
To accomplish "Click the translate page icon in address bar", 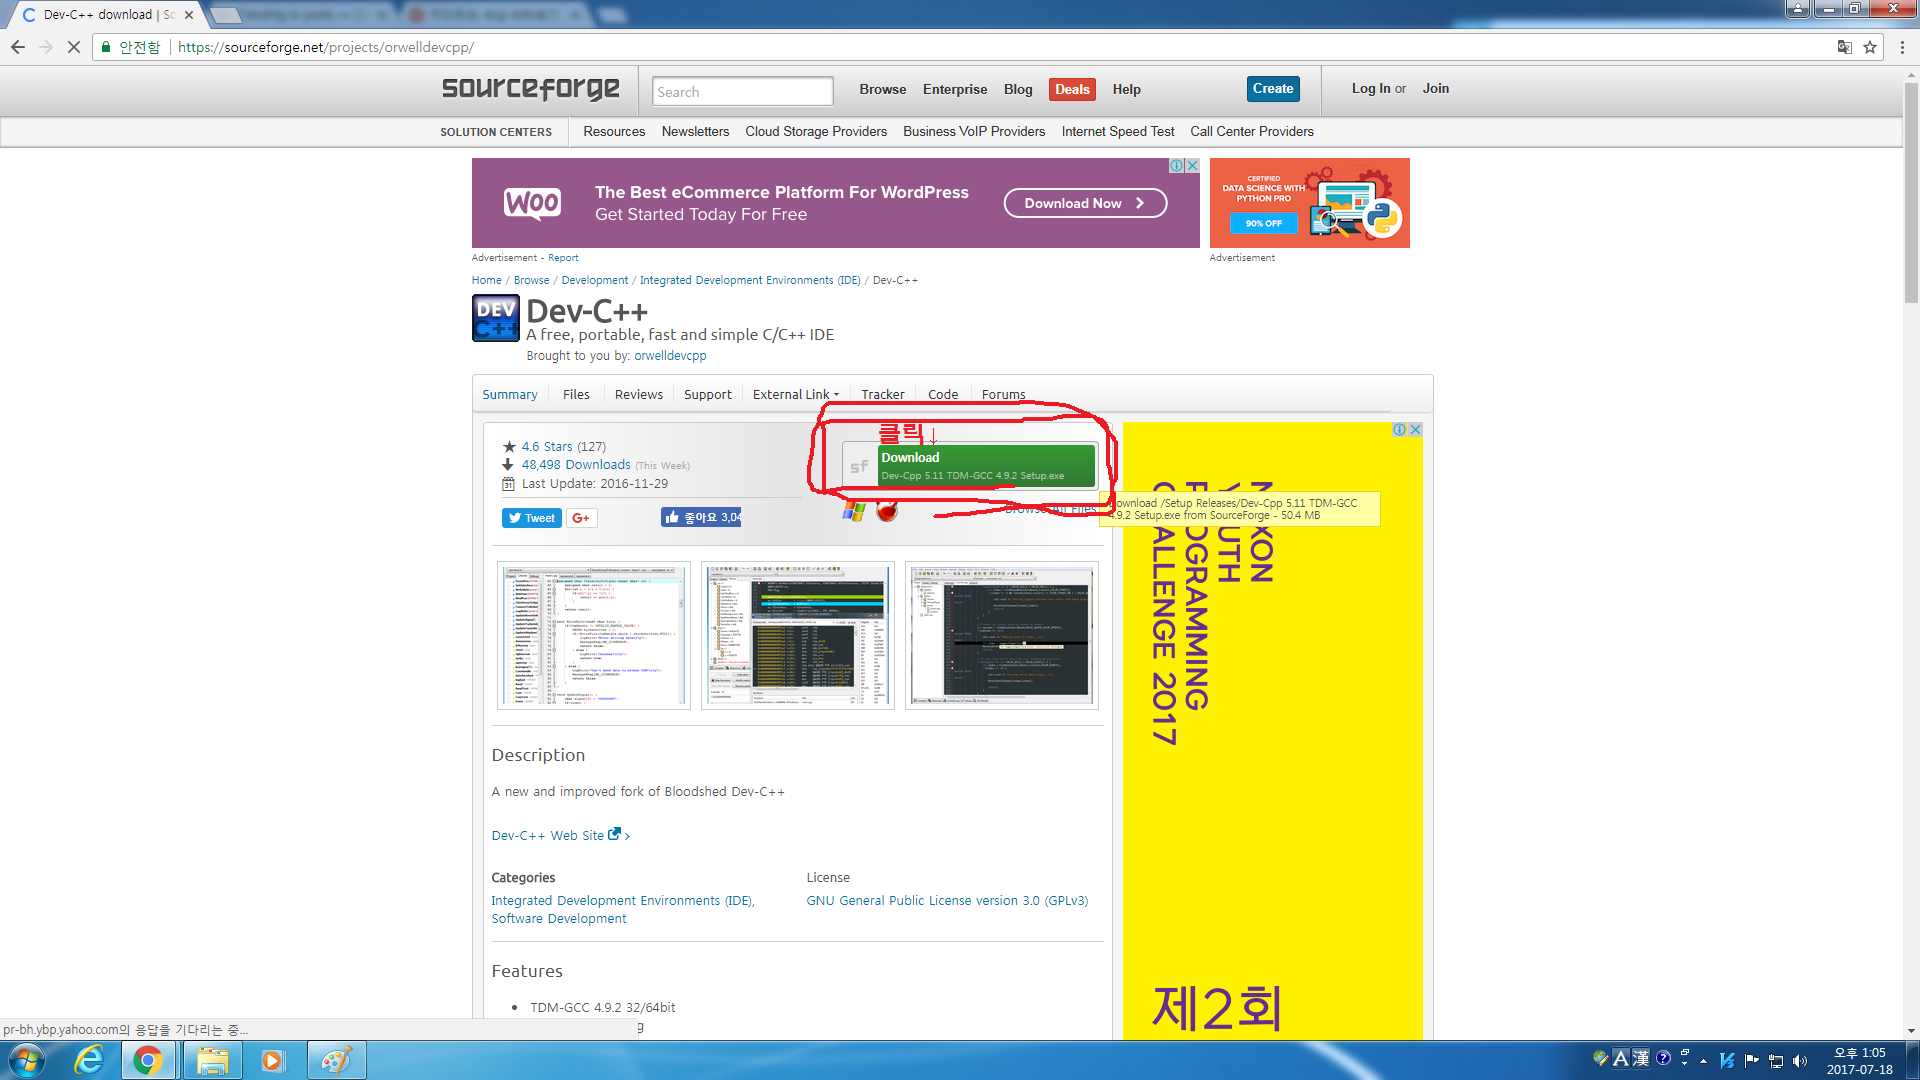I will [x=1845, y=47].
